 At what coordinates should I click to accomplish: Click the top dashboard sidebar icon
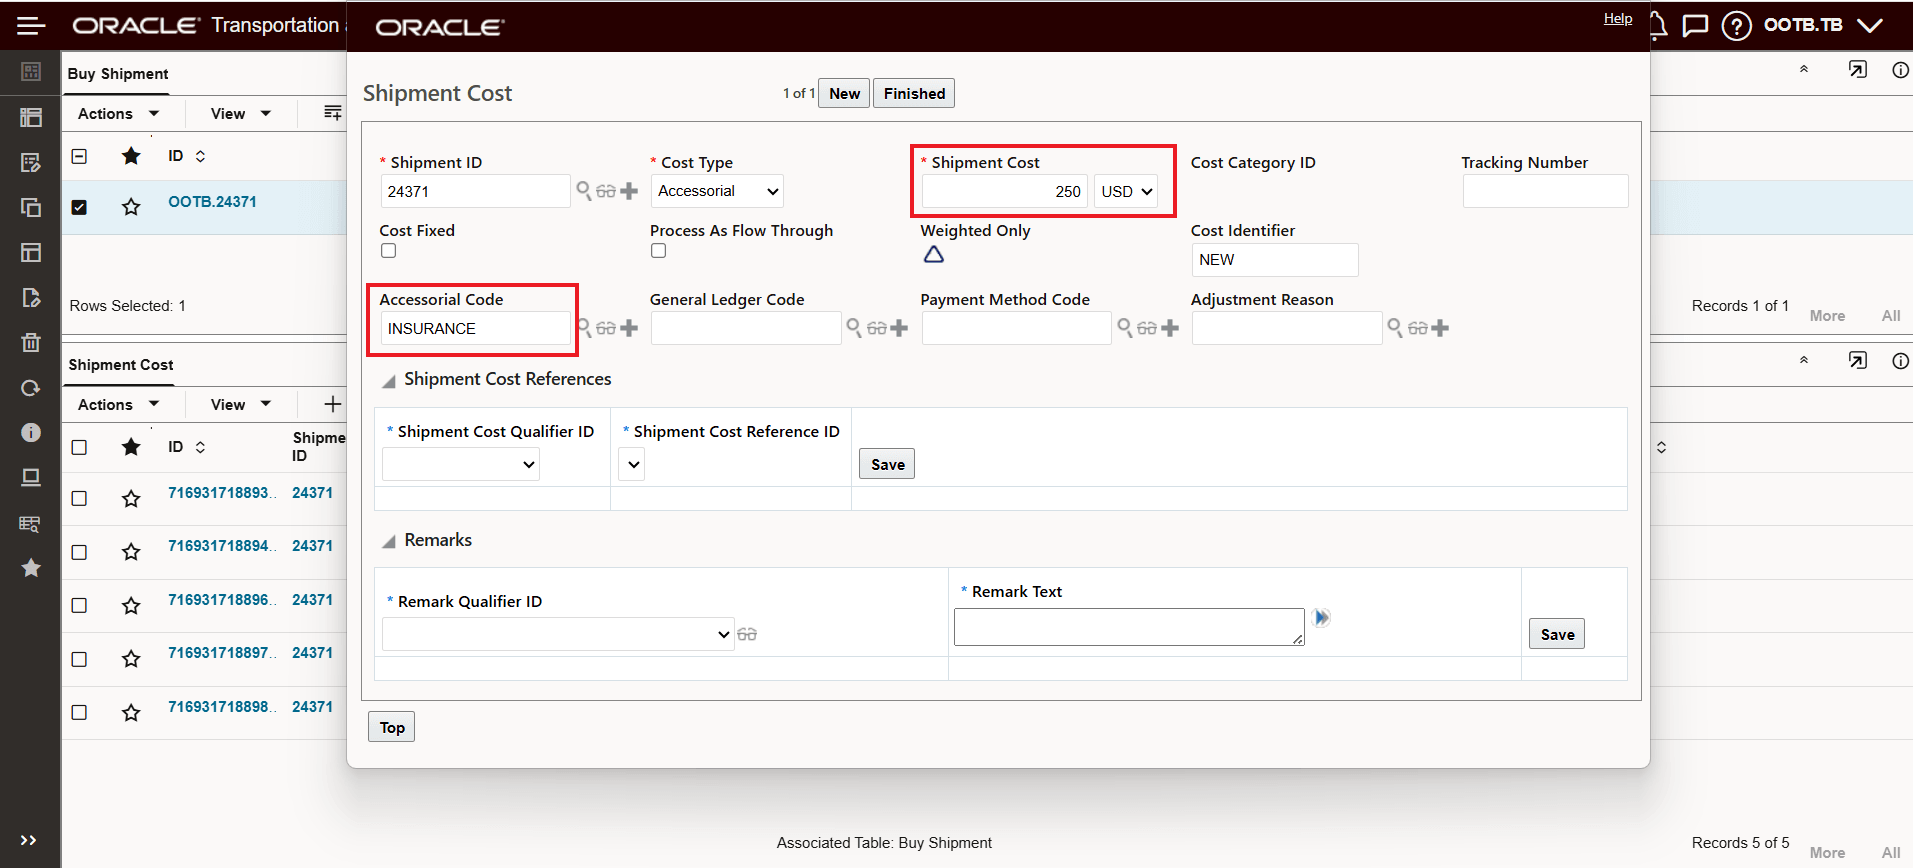pos(31,72)
